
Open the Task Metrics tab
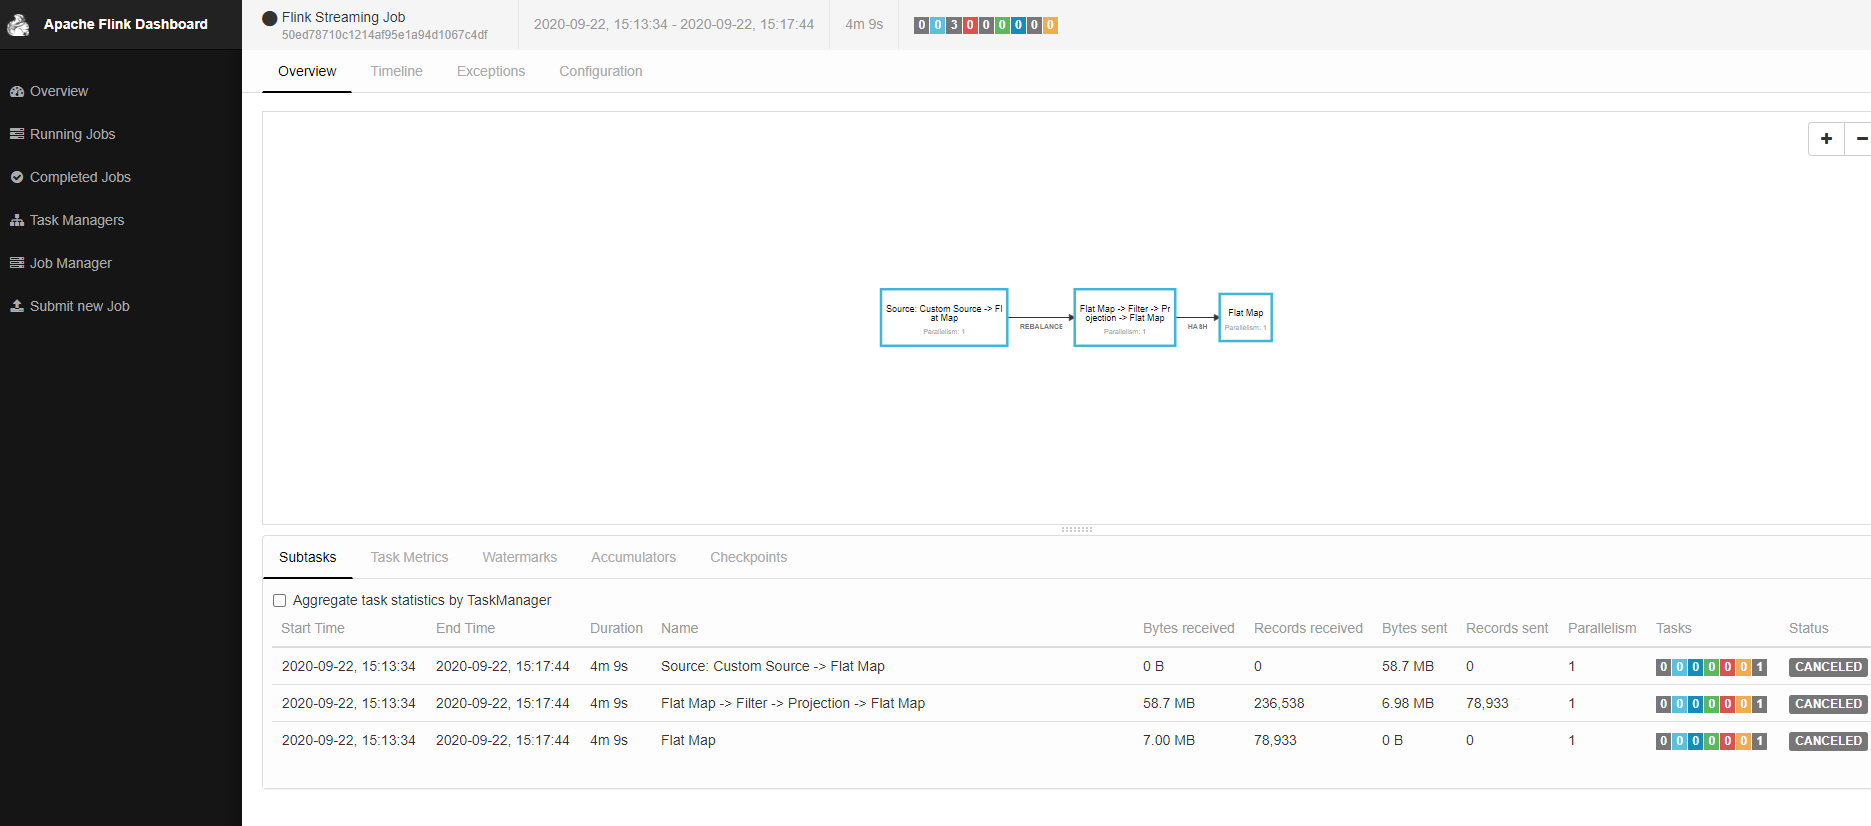coord(409,557)
